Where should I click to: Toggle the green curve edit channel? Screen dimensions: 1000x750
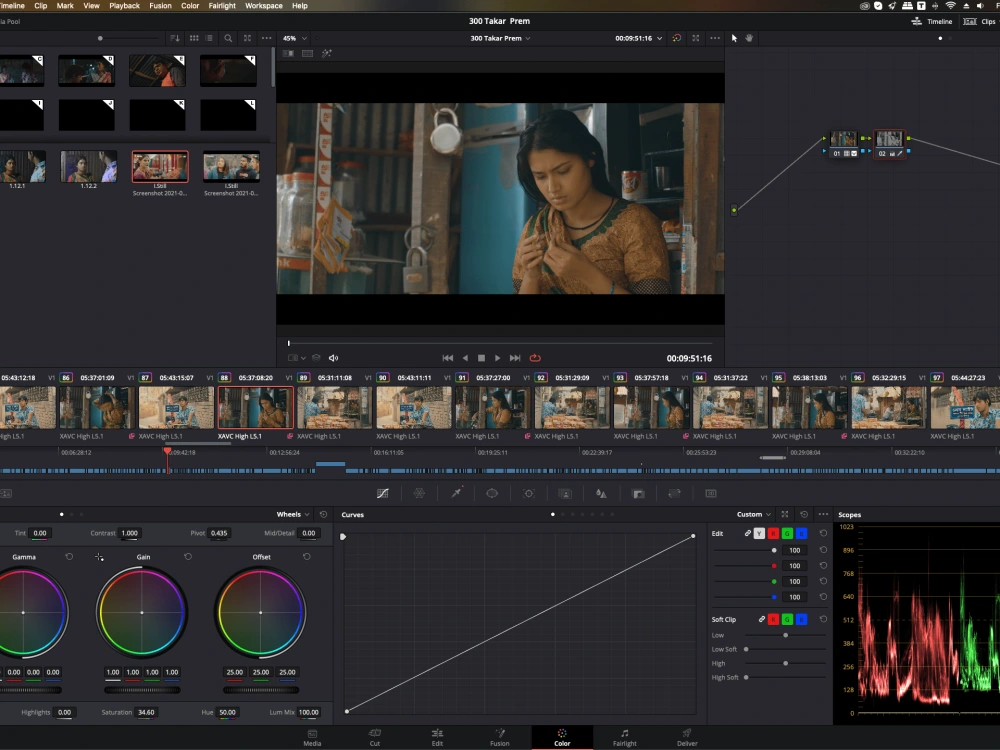pyautogui.click(x=787, y=533)
